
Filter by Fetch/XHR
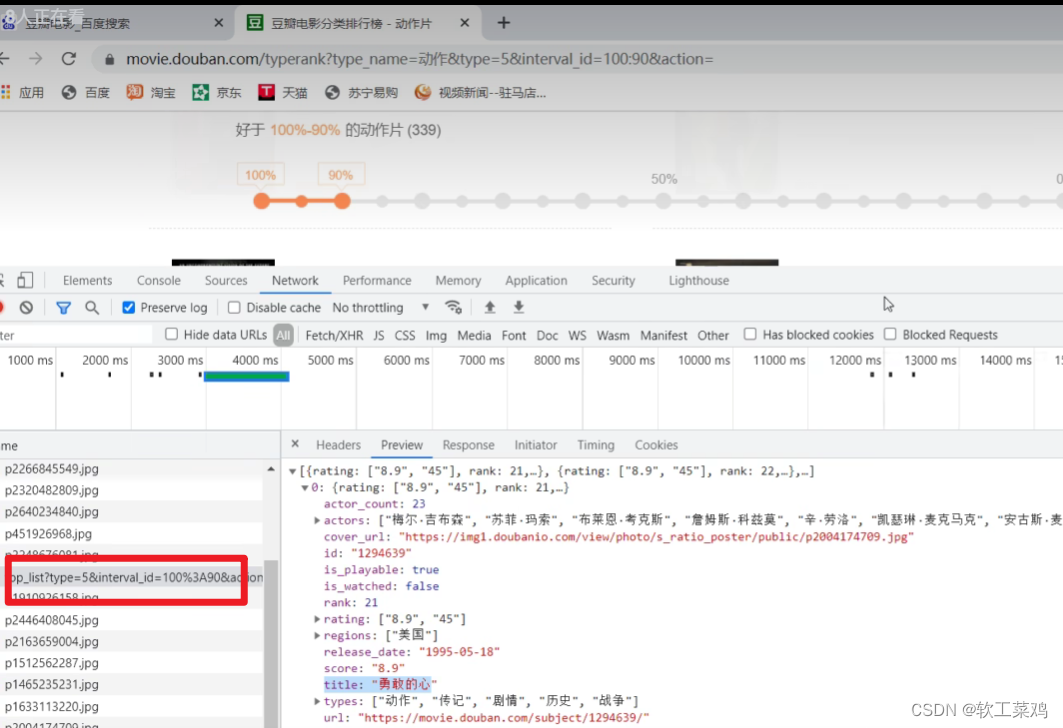[334, 336]
